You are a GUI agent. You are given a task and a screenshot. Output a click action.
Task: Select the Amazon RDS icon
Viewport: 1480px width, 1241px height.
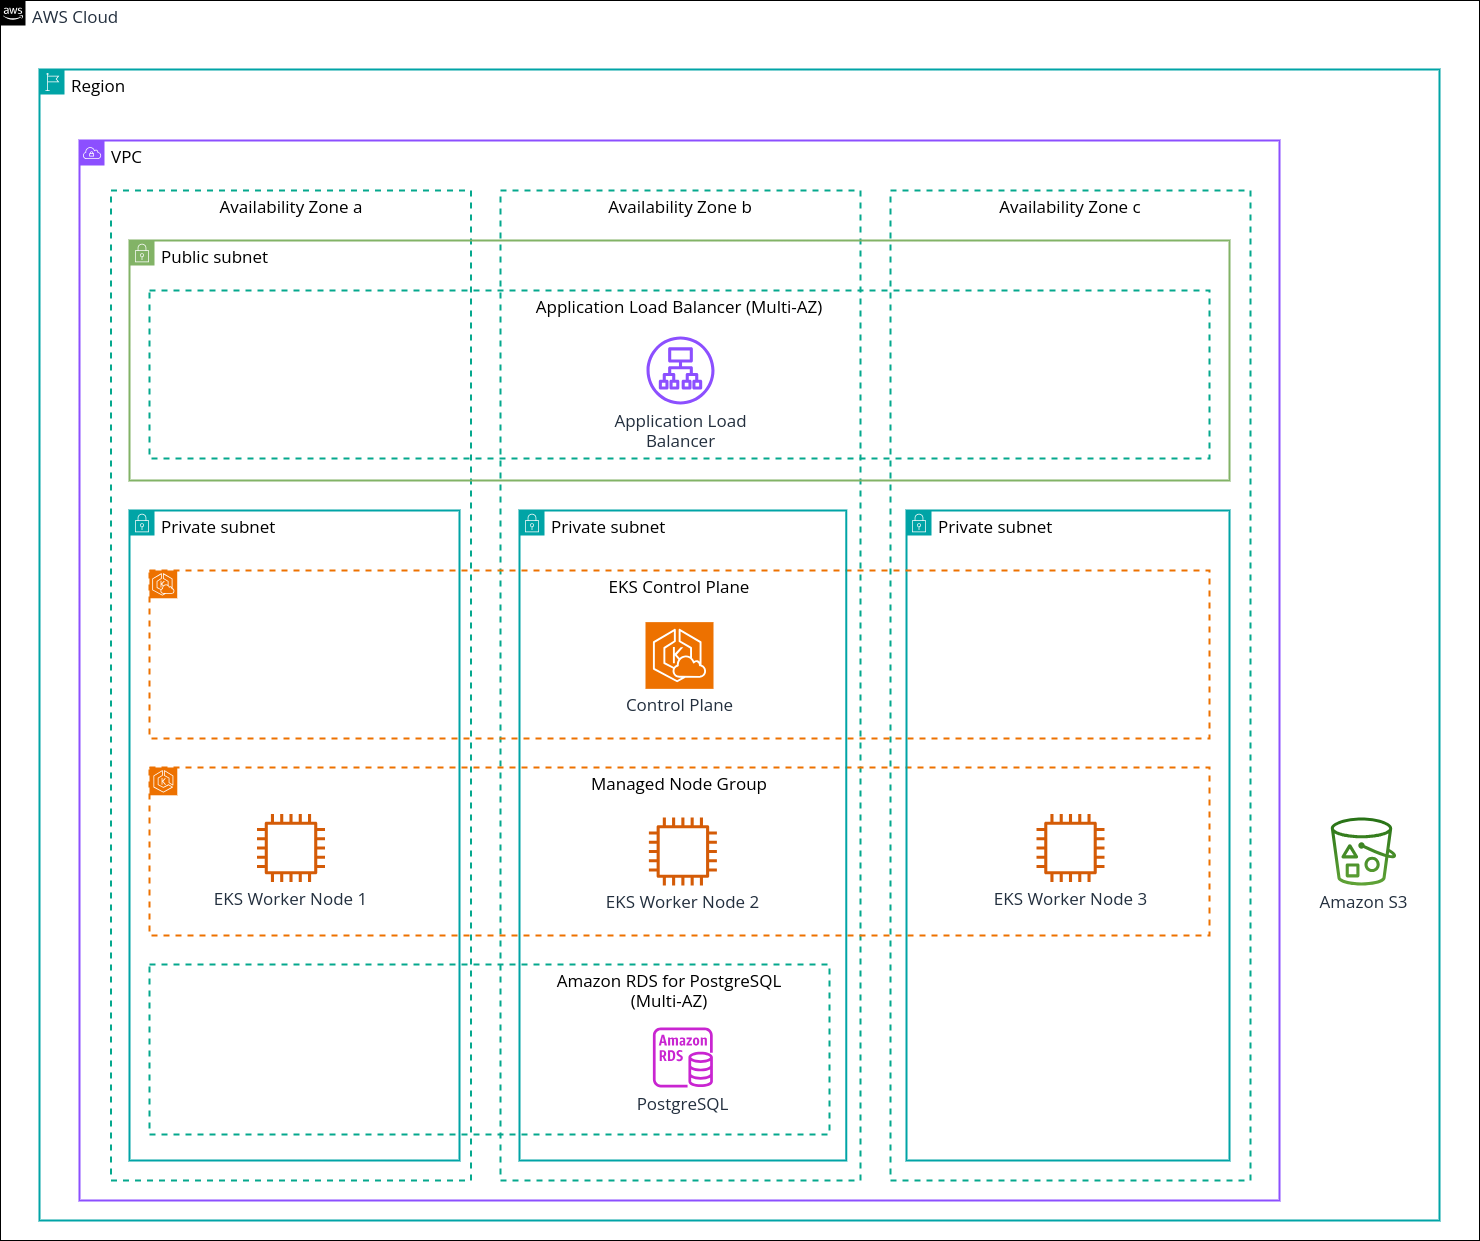click(683, 1057)
